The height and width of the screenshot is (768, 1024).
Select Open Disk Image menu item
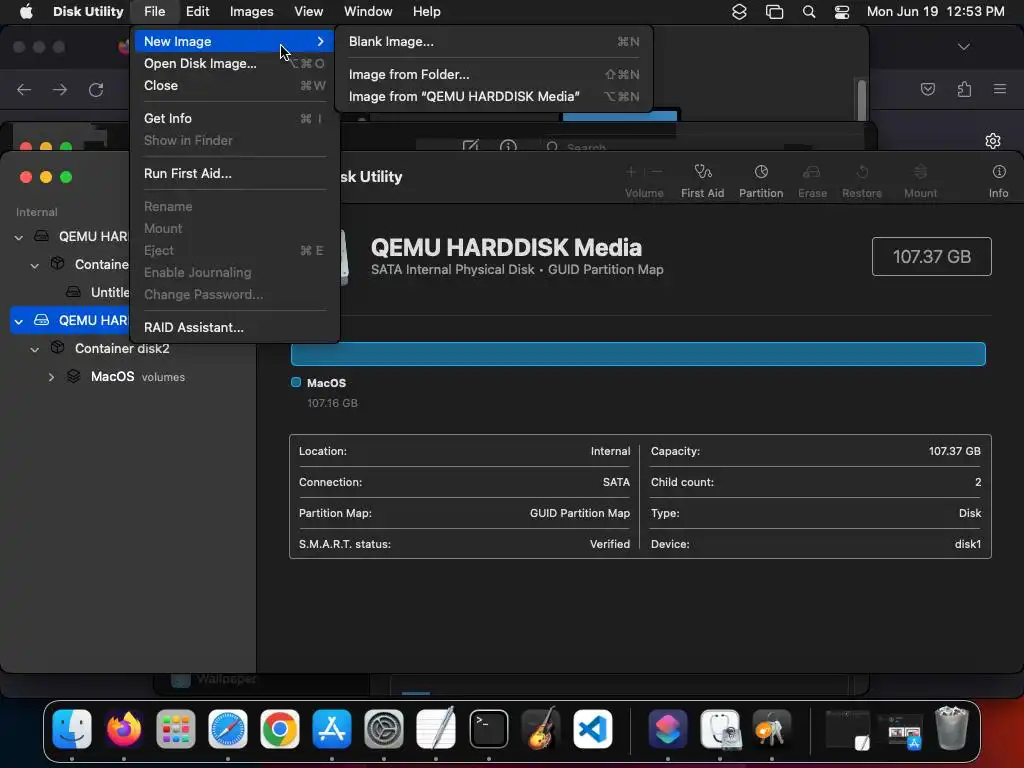(234, 63)
